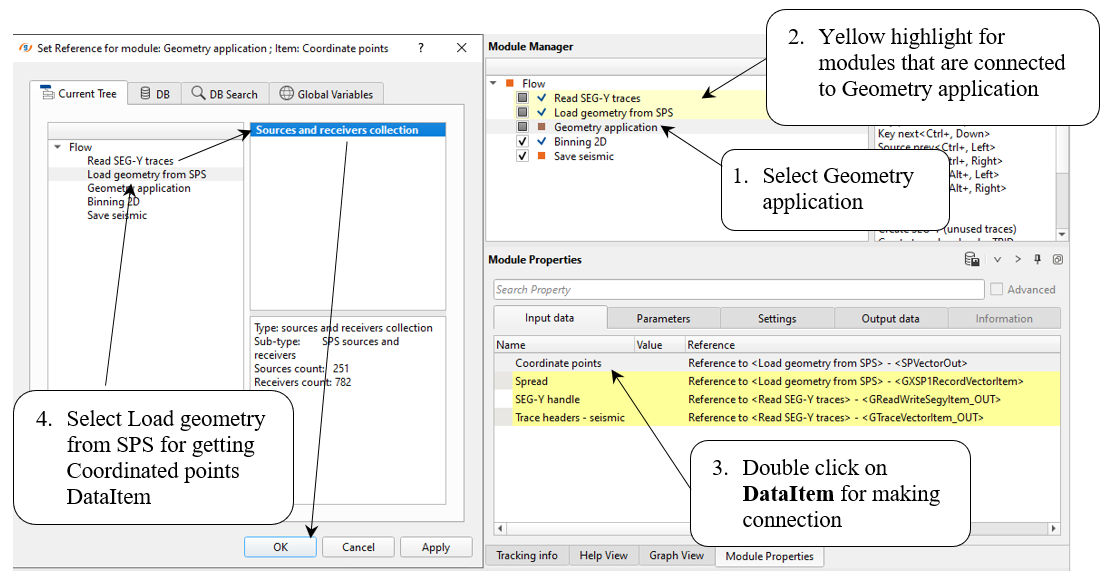Click the float window icon in Module Properties
Viewport: 1104px width, 578px height.
click(x=1057, y=260)
